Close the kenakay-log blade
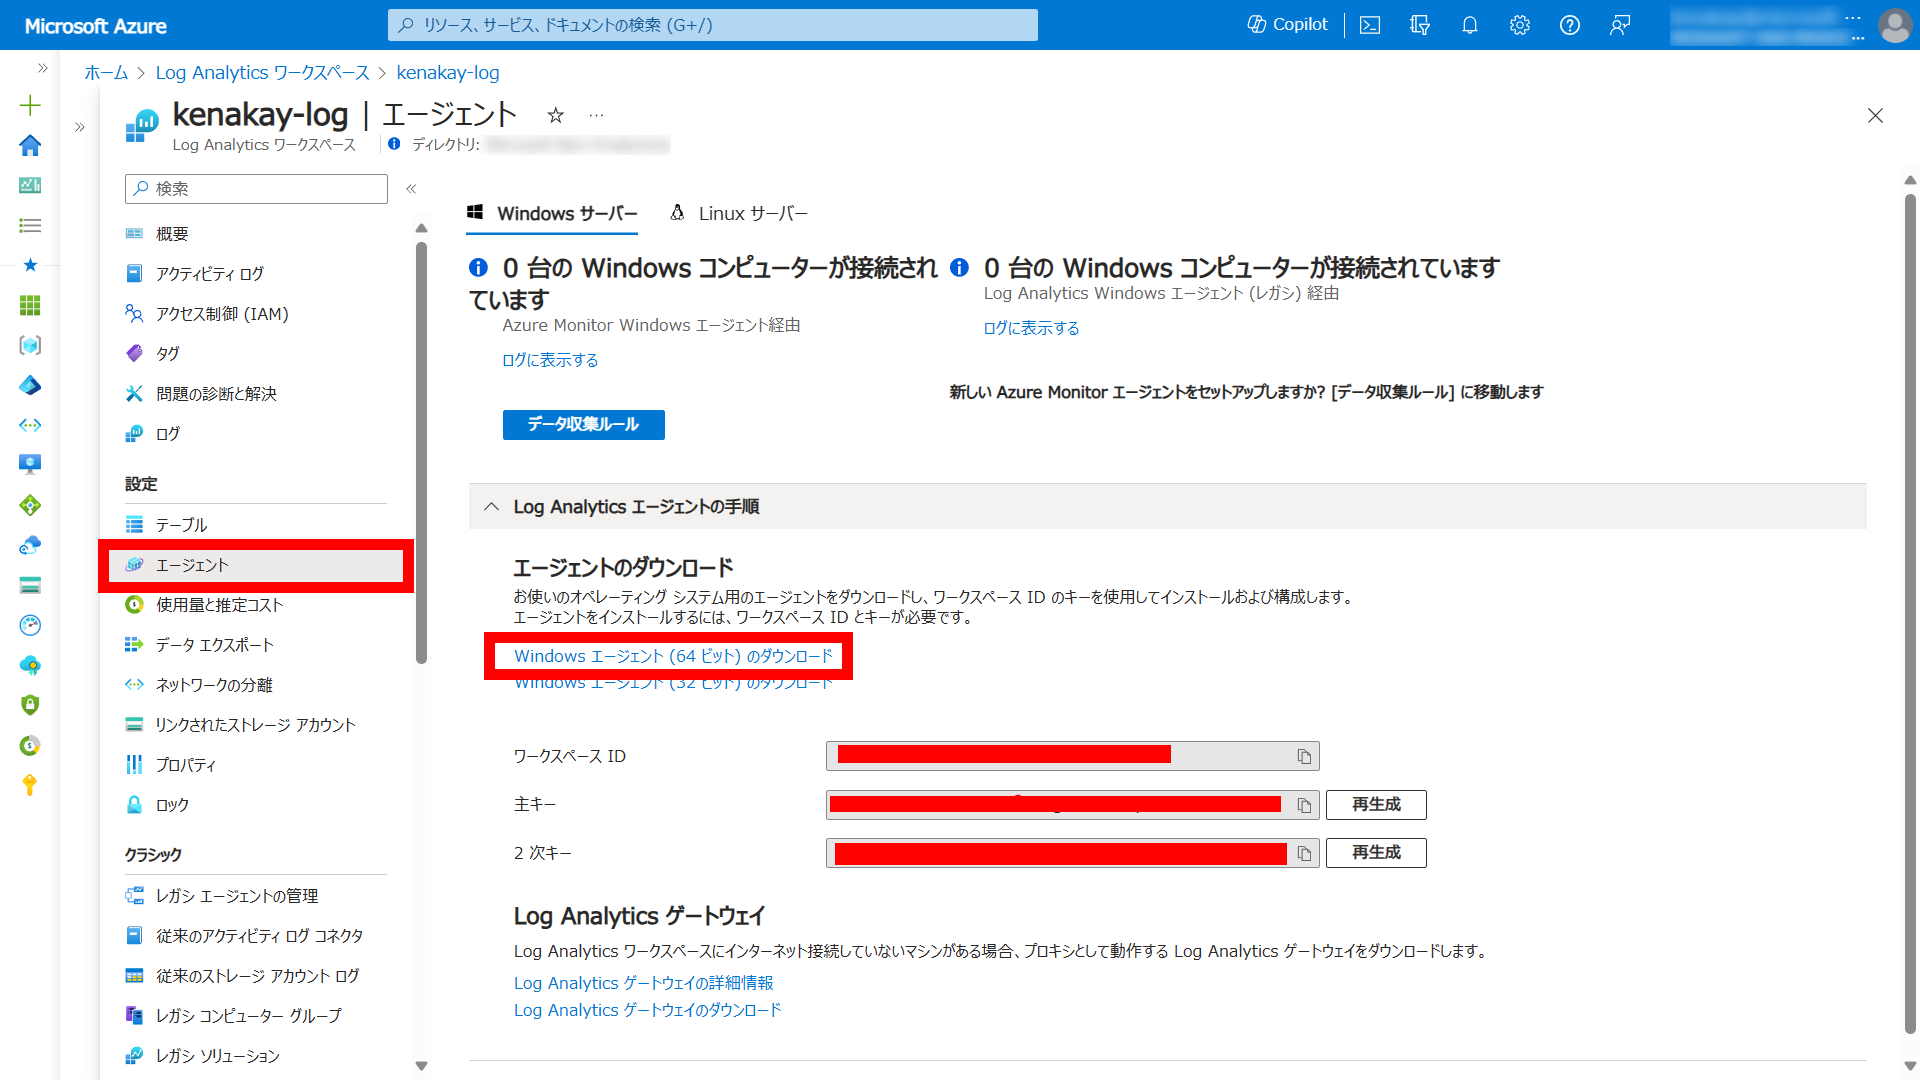 pyautogui.click(x=1875, y=116)
